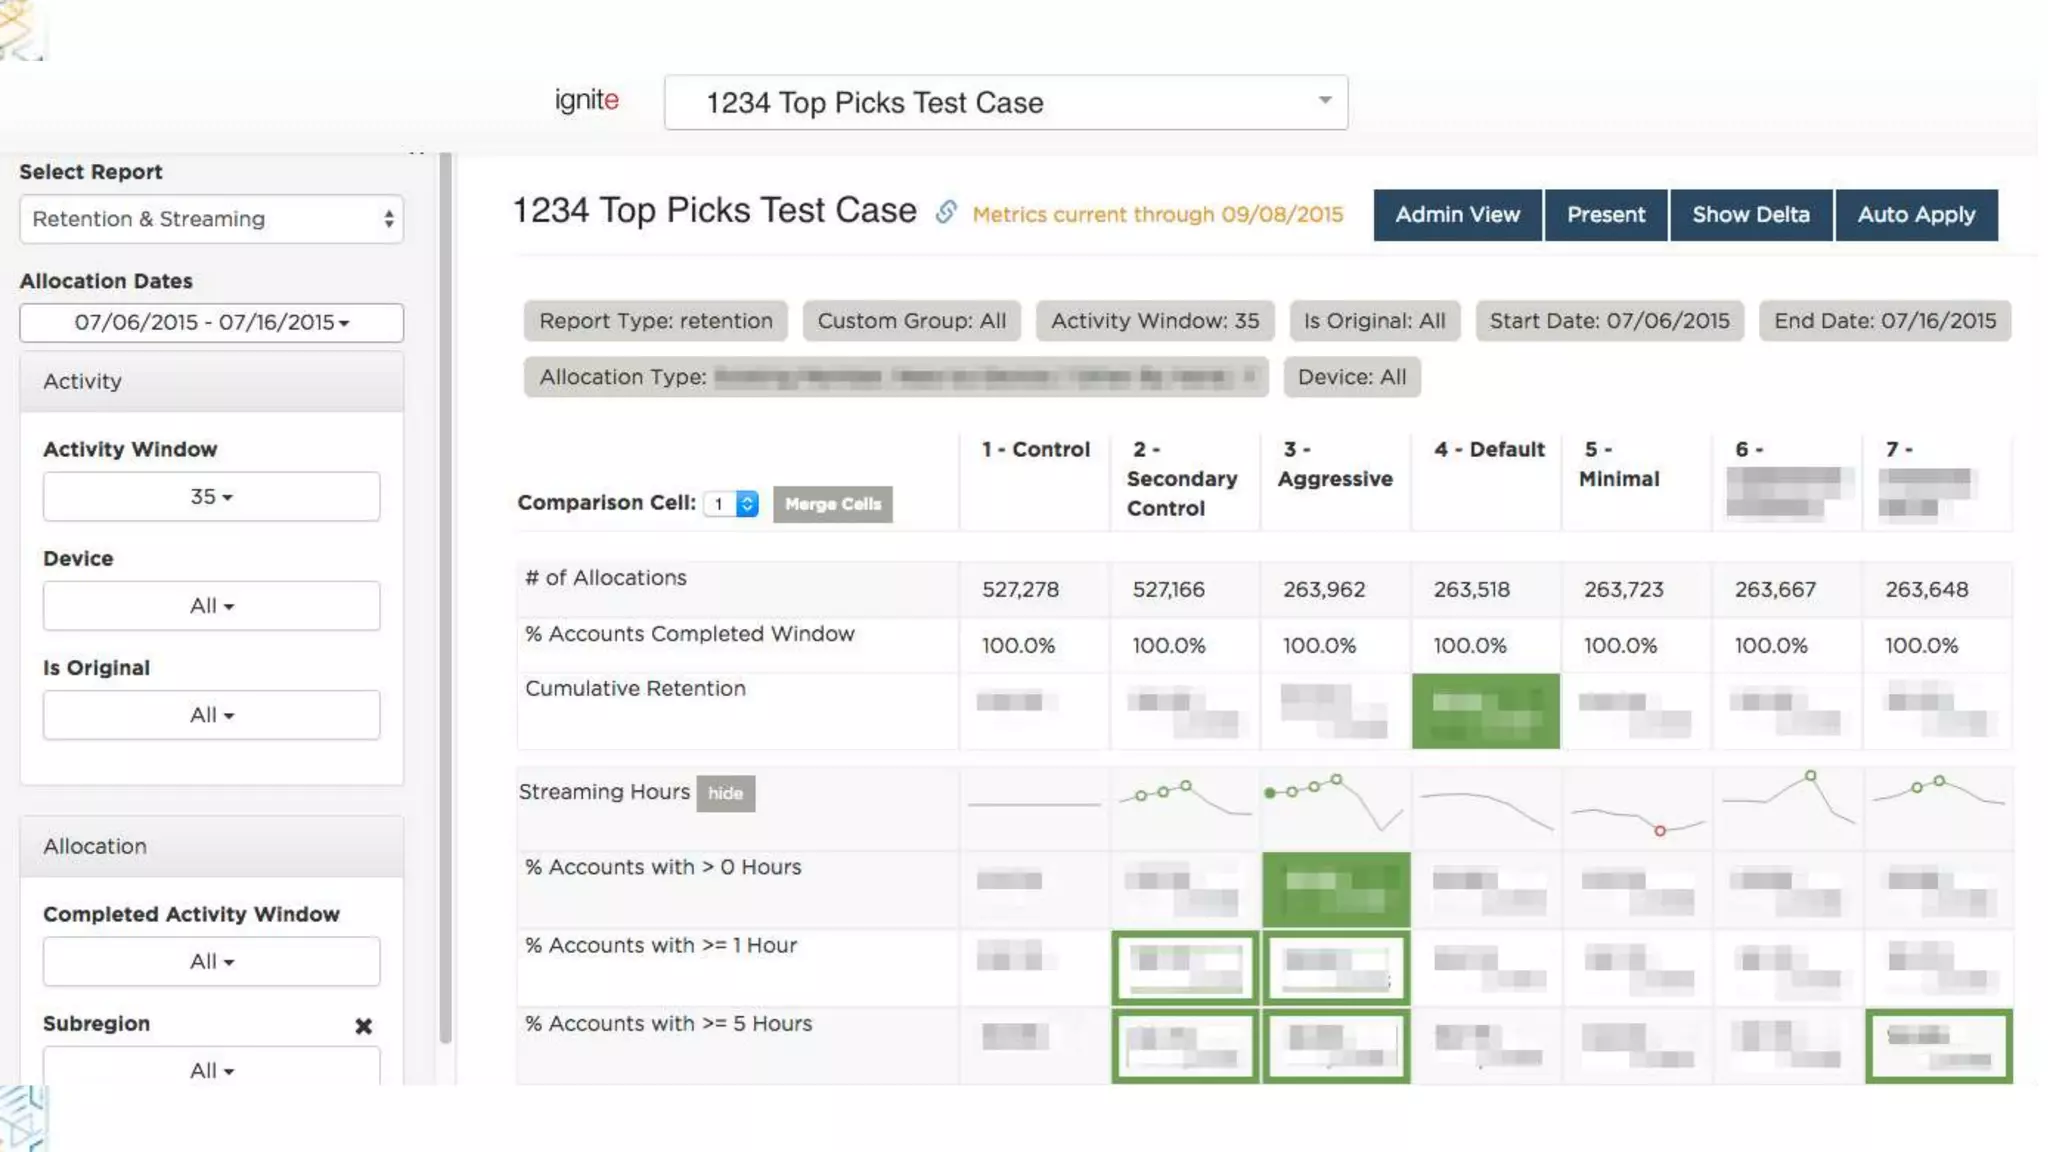Viewport: 2048px width, 1152px height.
Task: Click the ignite logo
Action: click(587, 100)
